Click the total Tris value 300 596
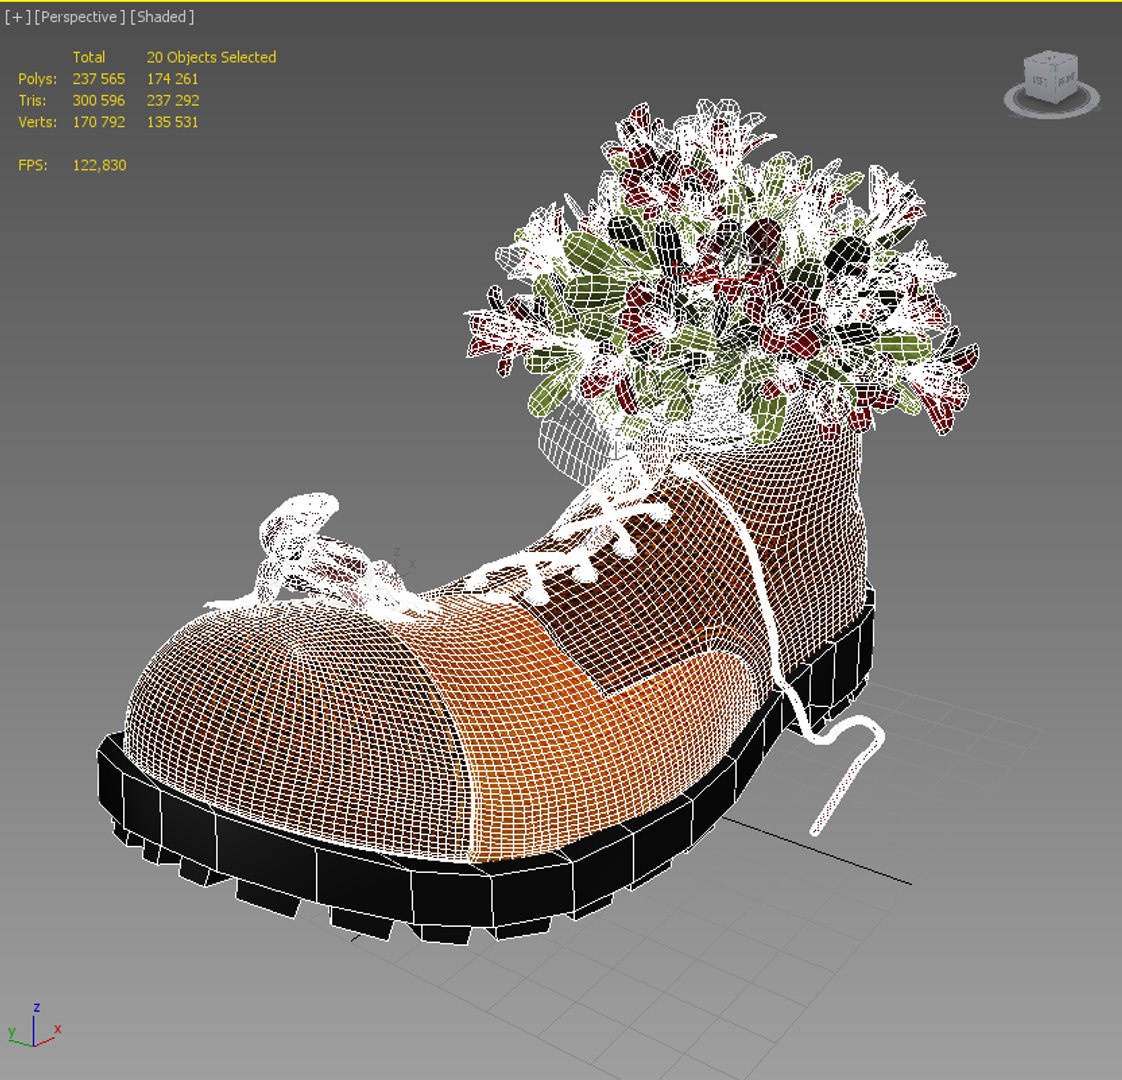The height and width of the screenshot is (1080, 1122). point(99,100)
